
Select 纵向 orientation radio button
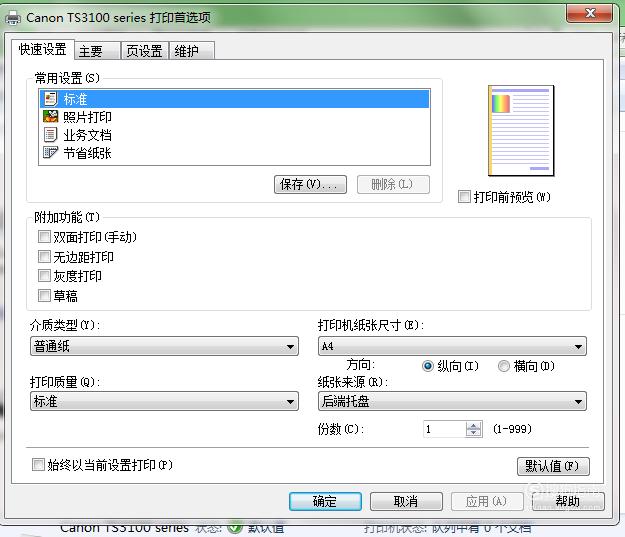click(428, 366)
